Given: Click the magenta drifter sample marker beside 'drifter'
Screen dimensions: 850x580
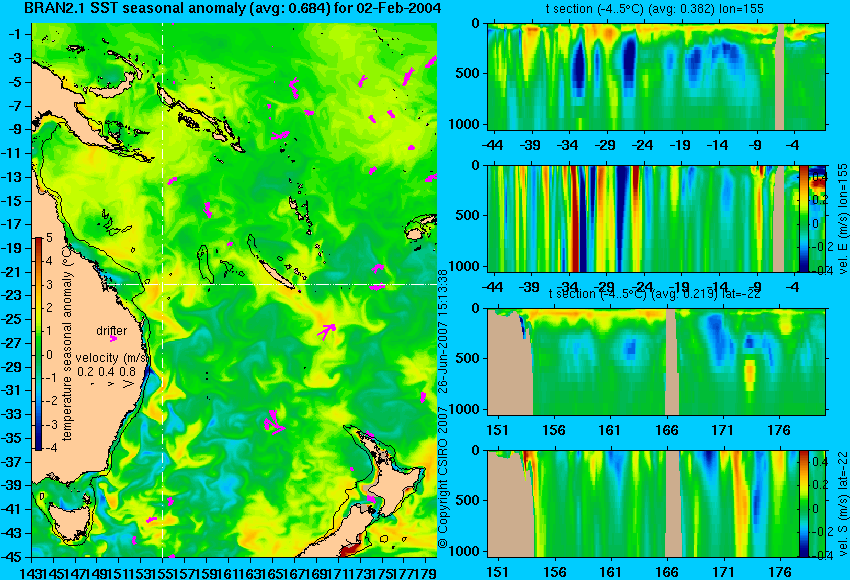Looking at the screenshot, I should [113, 339].
